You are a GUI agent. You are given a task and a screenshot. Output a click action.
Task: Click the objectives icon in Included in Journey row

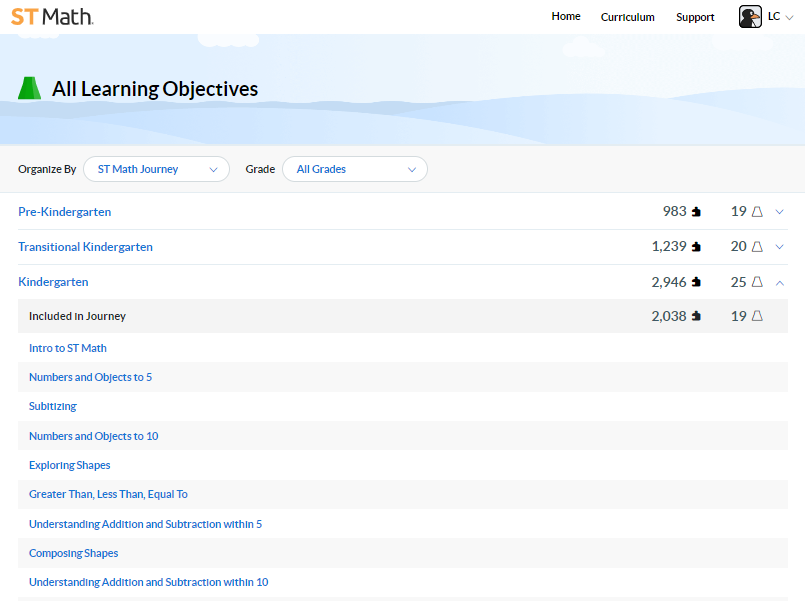click(x=757, y=316)
